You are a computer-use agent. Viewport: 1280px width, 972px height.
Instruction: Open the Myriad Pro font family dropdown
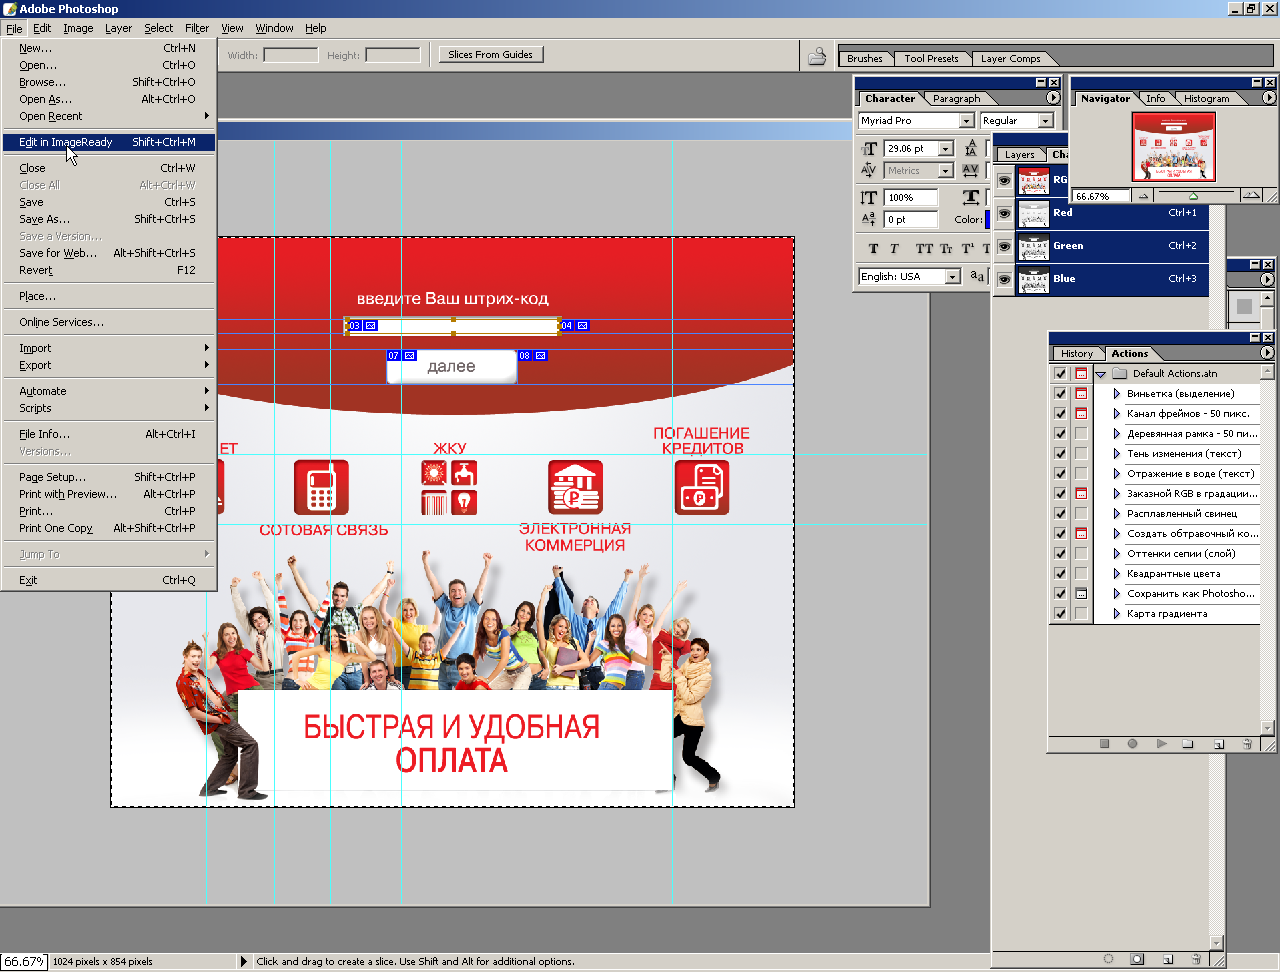point(967,121)
